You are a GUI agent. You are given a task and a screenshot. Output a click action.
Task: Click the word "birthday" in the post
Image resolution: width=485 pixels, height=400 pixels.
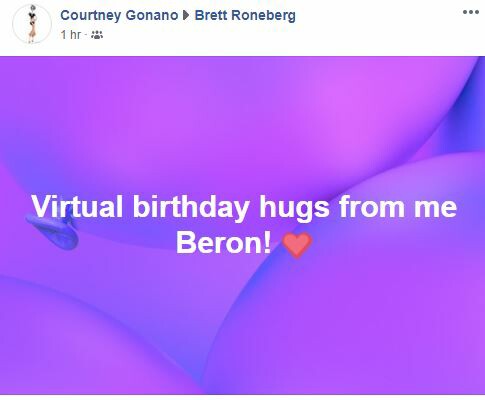tap(191, 207)
